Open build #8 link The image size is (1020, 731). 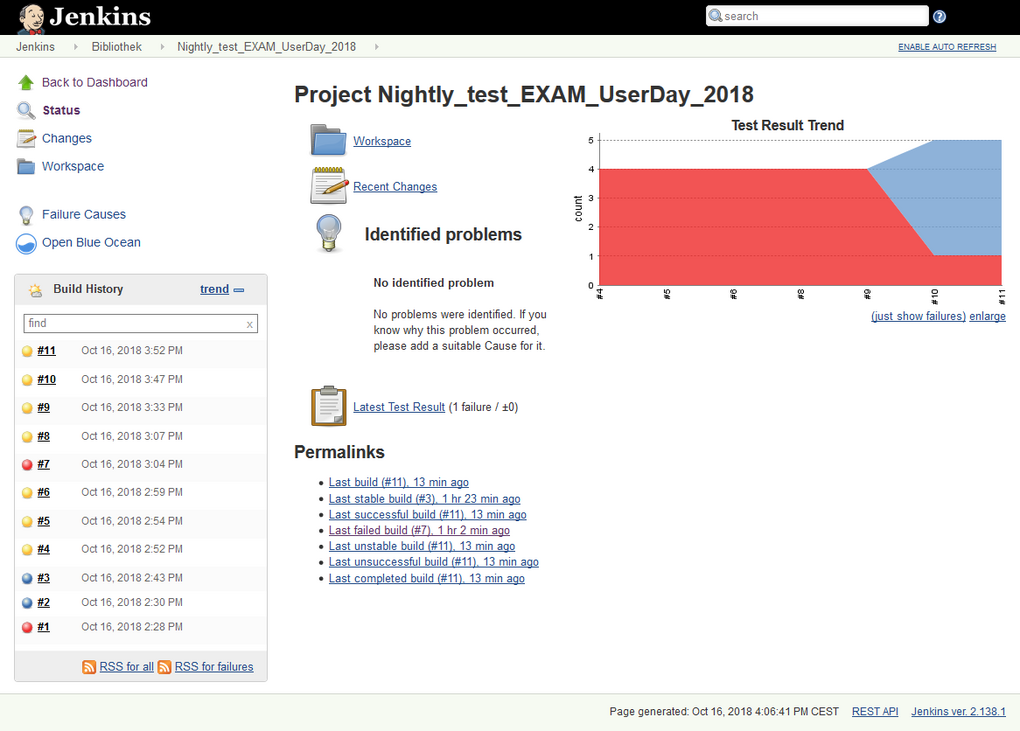coord(44,436)
